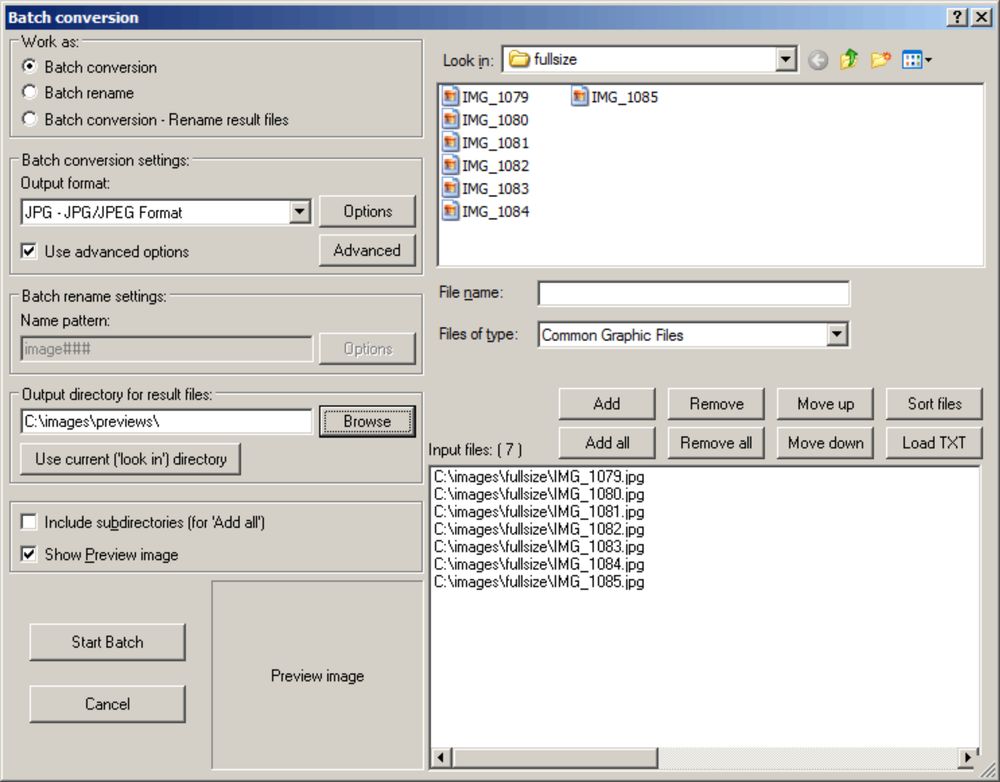Select input file C:\images\fullsize\IMG_1079.jpg

pyautogui.click(x=539, y=476)
